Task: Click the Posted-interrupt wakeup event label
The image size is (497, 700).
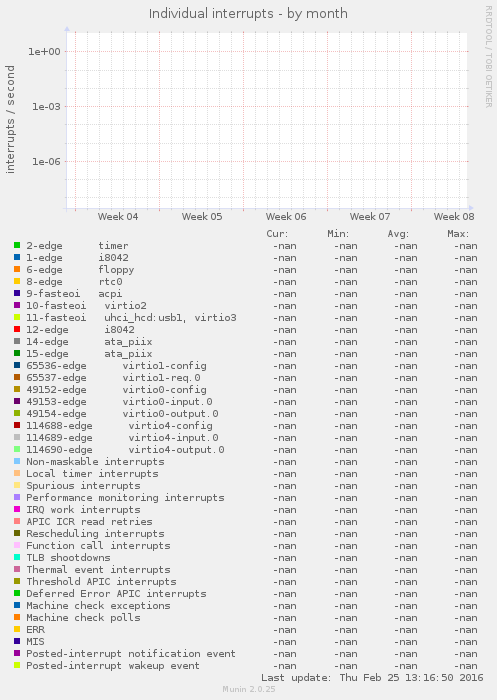Action: coord(113,666)
